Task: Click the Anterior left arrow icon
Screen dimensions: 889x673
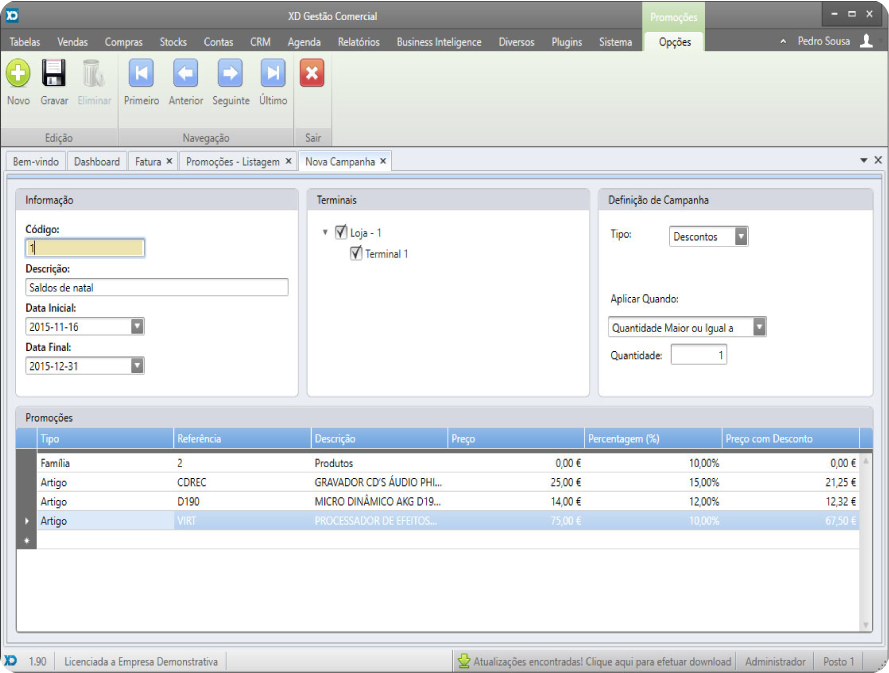Action: (x=185, y=73)
